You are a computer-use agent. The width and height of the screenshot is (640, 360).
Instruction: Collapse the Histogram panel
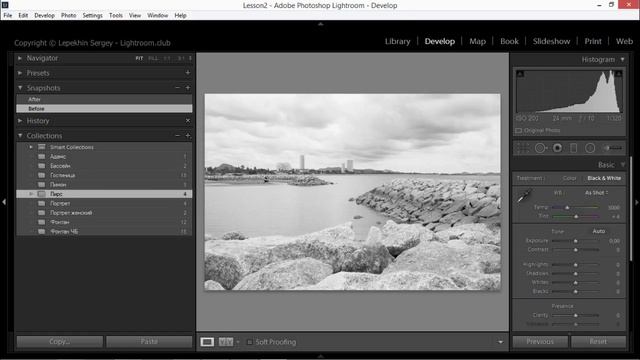(x=622, y=60)
